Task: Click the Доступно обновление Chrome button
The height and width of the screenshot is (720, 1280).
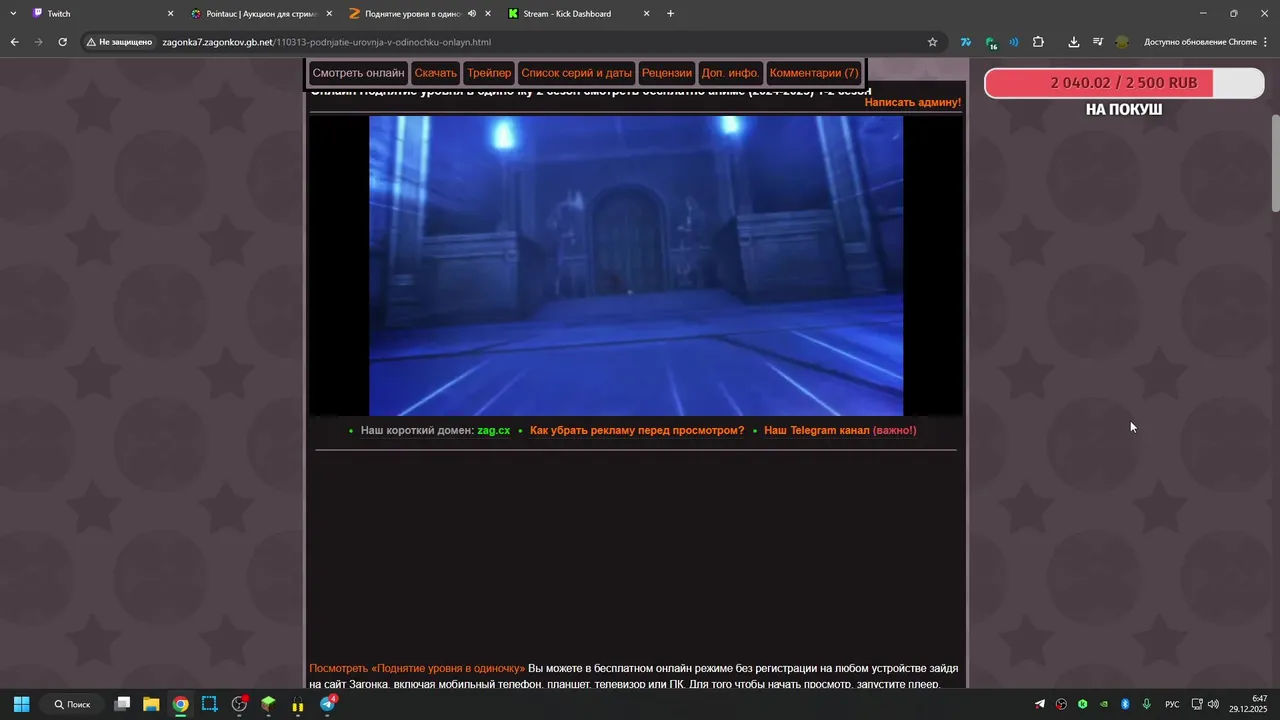Action: 1200,42
